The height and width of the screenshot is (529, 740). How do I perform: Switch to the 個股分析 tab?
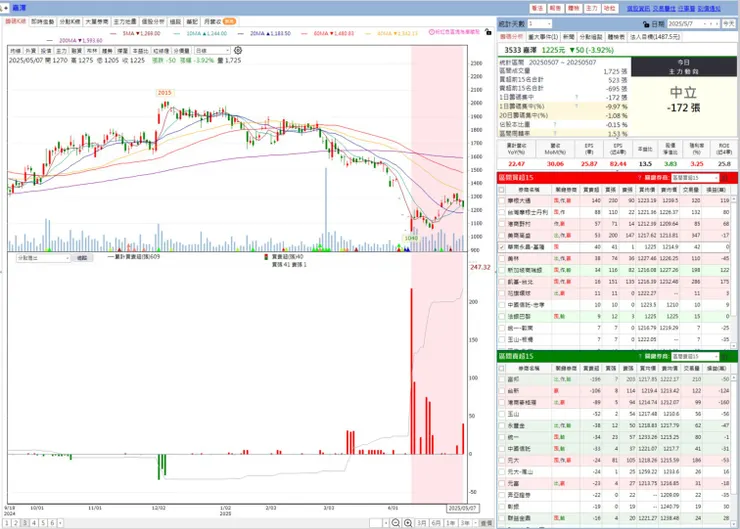coord(153,22)
